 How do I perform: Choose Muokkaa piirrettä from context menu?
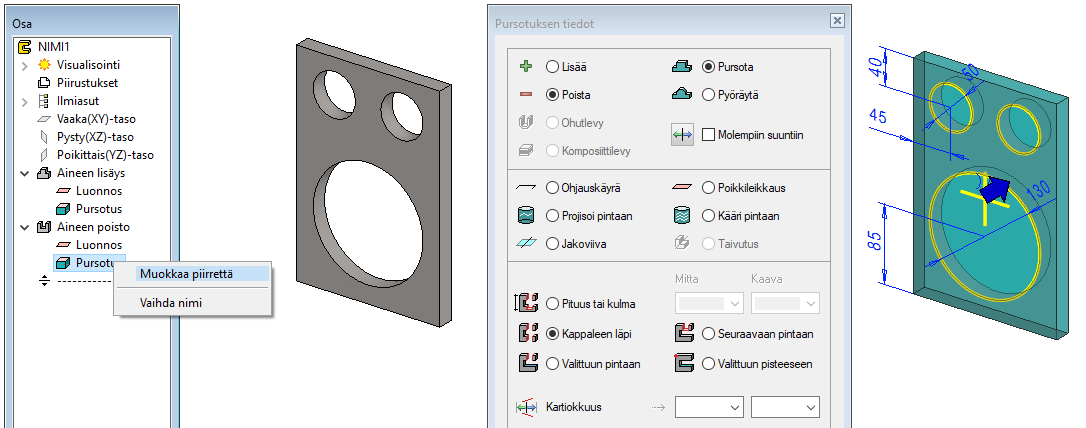pos(186,273)
